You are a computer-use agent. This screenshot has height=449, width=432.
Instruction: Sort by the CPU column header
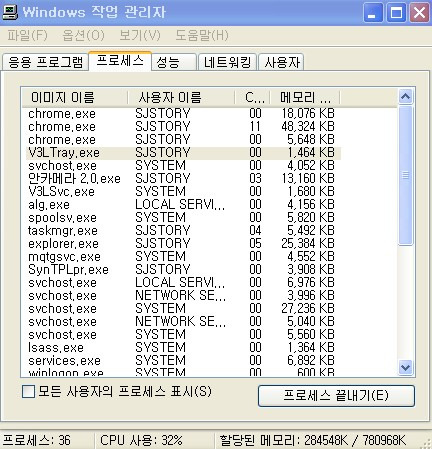pyautogui.click(x=253, y=98)
